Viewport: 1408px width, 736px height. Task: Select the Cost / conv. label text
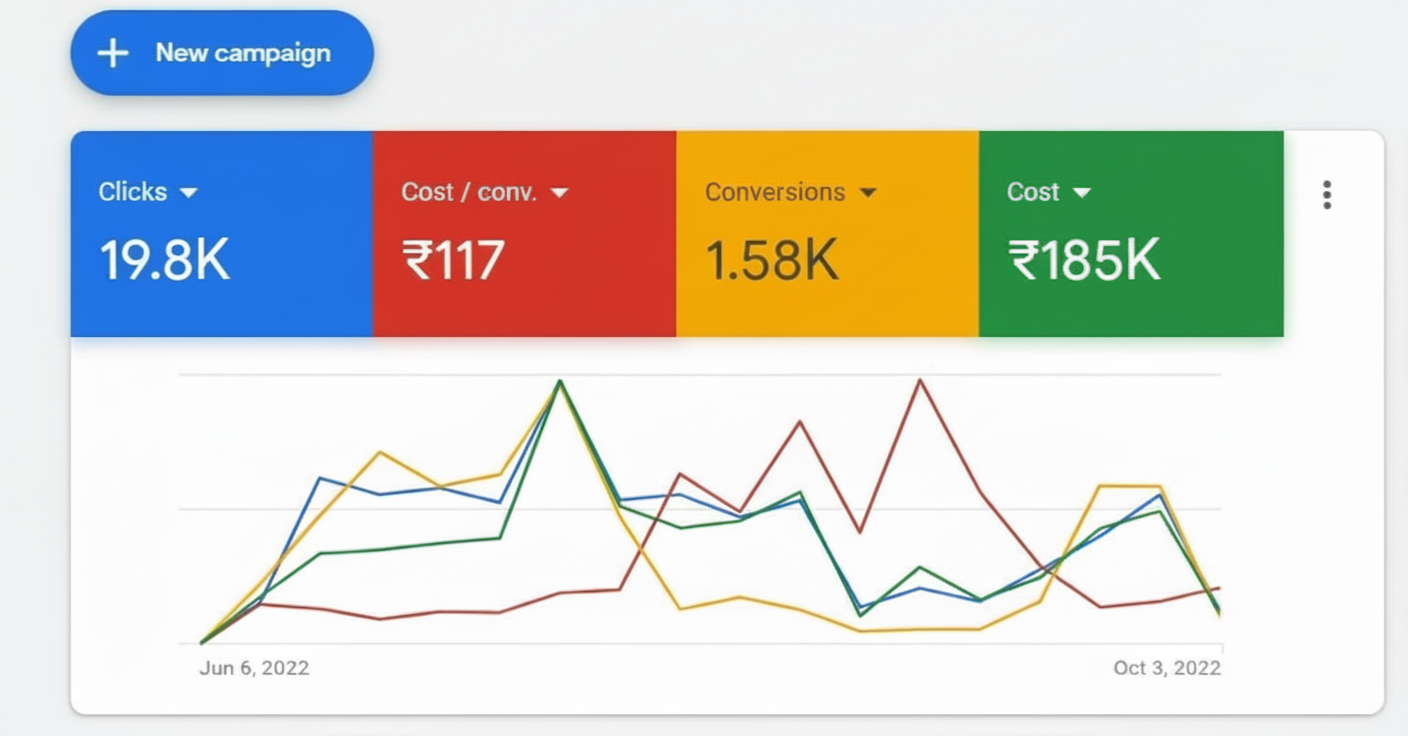coord(469,192)
